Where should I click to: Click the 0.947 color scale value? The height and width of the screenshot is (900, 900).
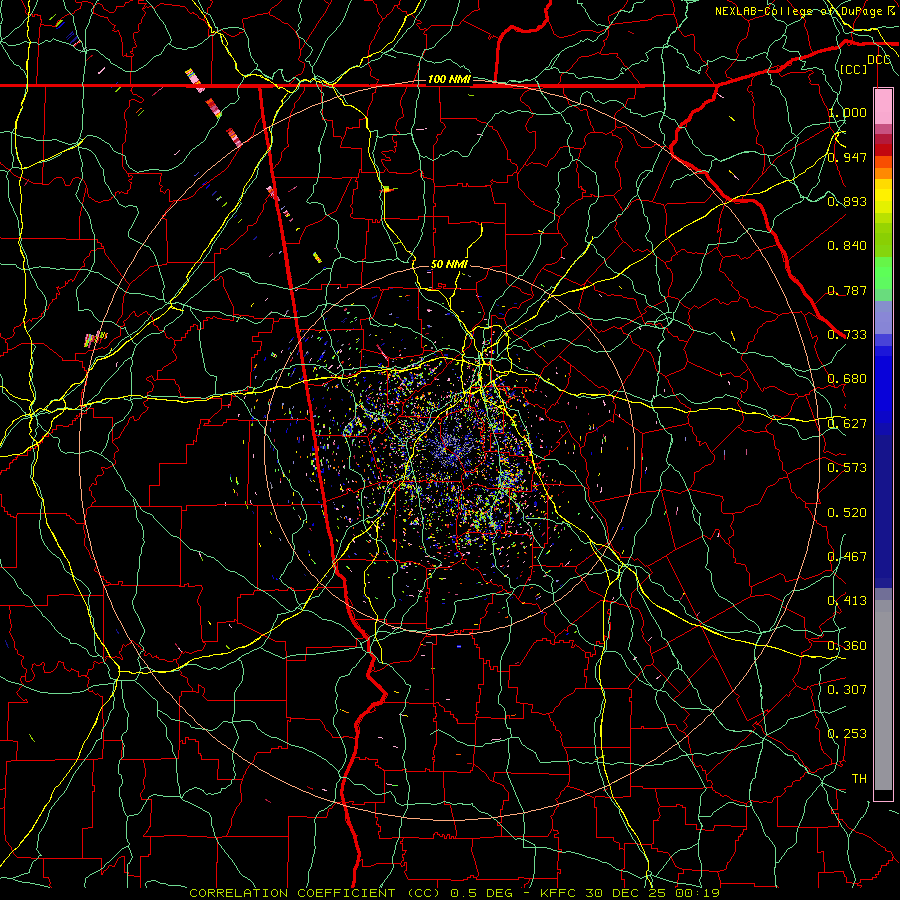click(x=847, y=157)
